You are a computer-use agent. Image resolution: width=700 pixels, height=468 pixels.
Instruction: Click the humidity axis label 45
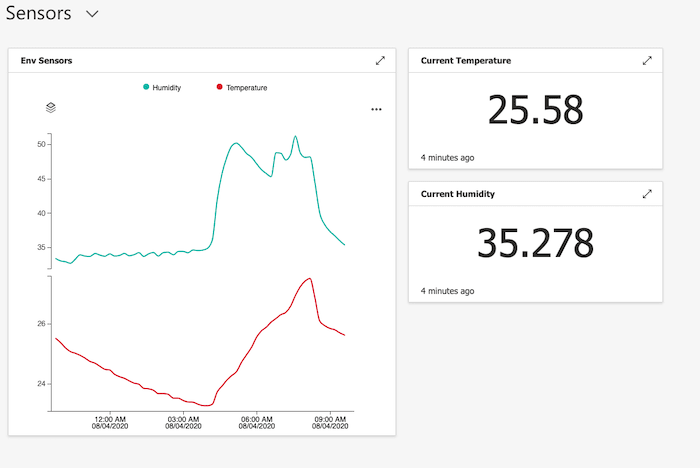(x=41, y=179)
